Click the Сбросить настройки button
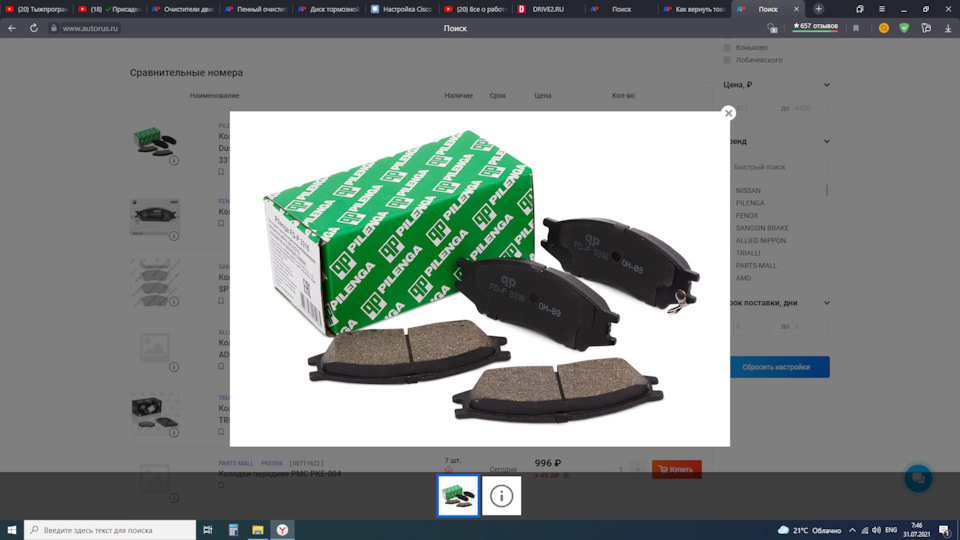 (x=776, y=367)
